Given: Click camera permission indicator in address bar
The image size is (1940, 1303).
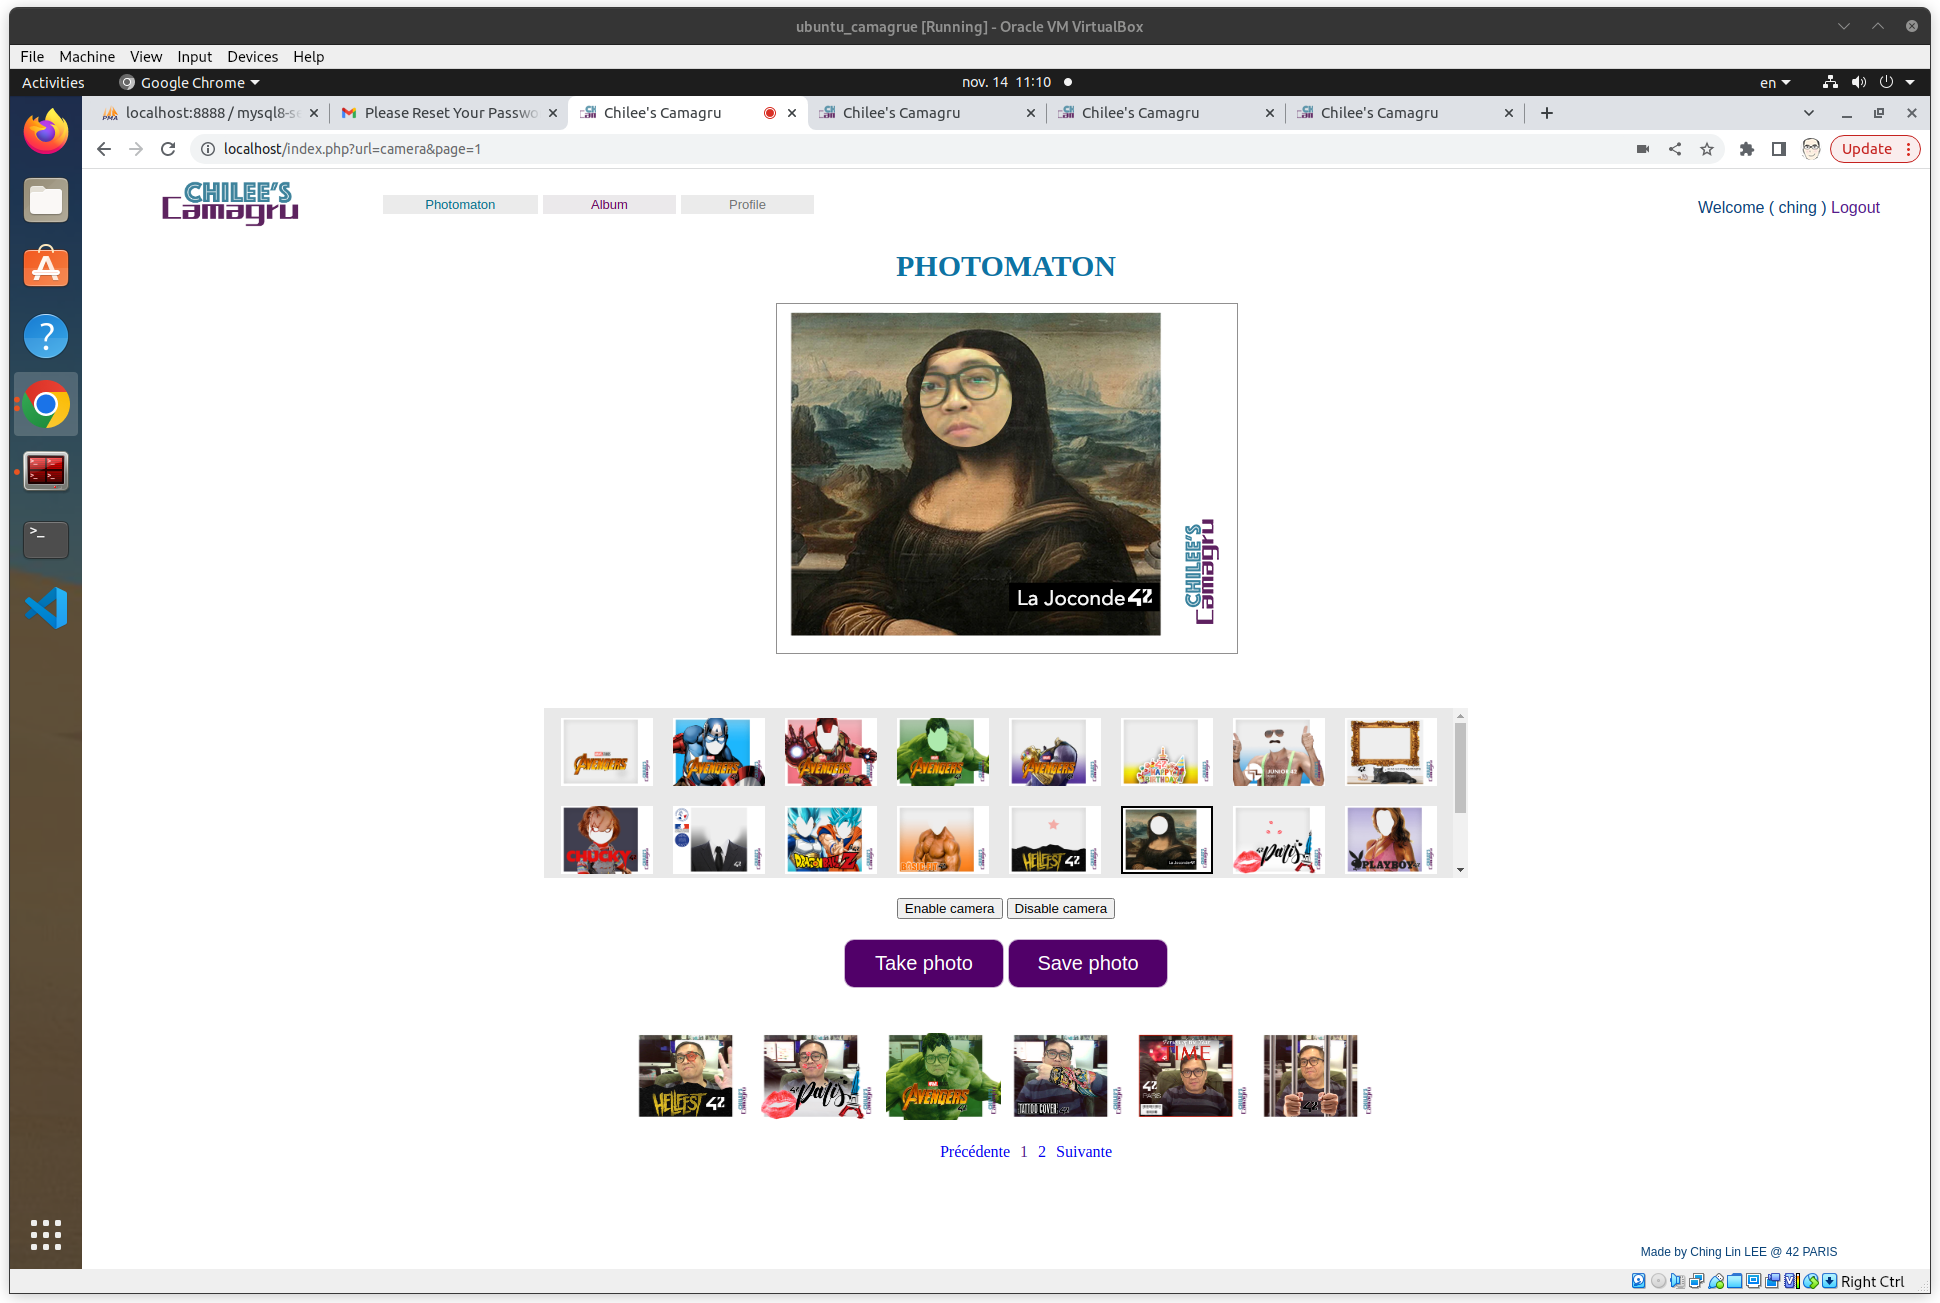Looking at the screenshot, I should point(1642,149).
